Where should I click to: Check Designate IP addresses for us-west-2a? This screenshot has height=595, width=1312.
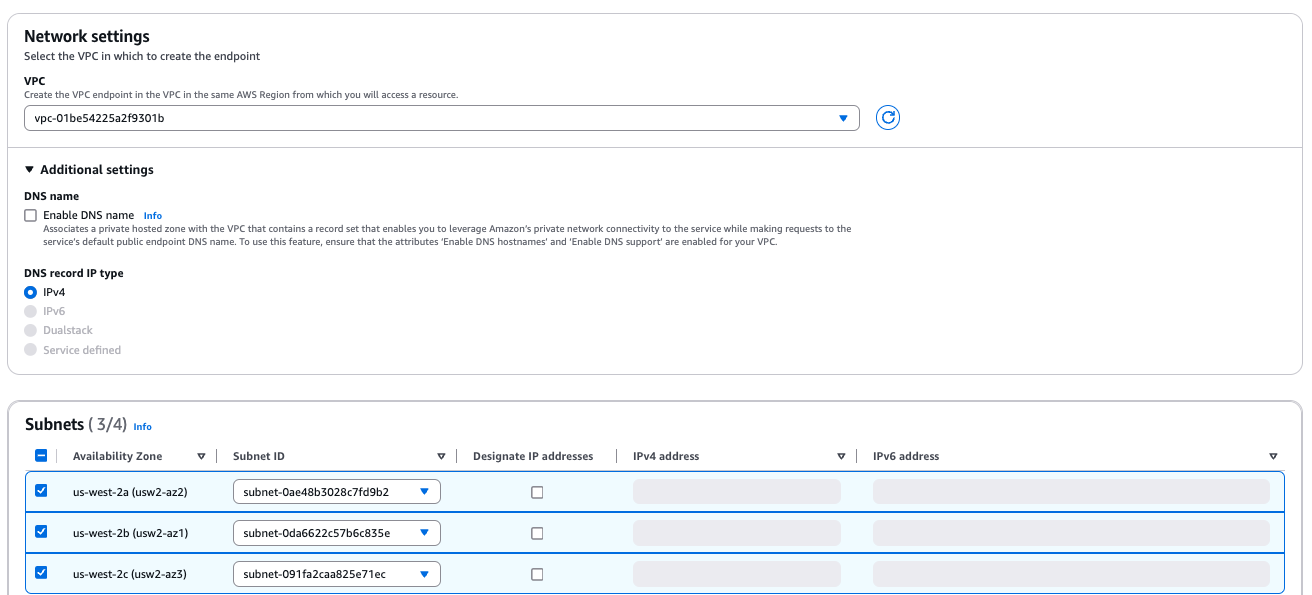coord(537,491)
